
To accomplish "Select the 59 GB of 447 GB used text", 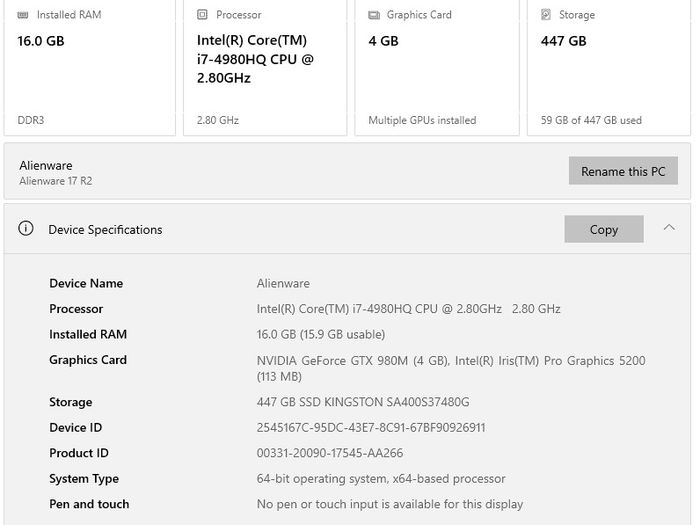I will [591, 120].
